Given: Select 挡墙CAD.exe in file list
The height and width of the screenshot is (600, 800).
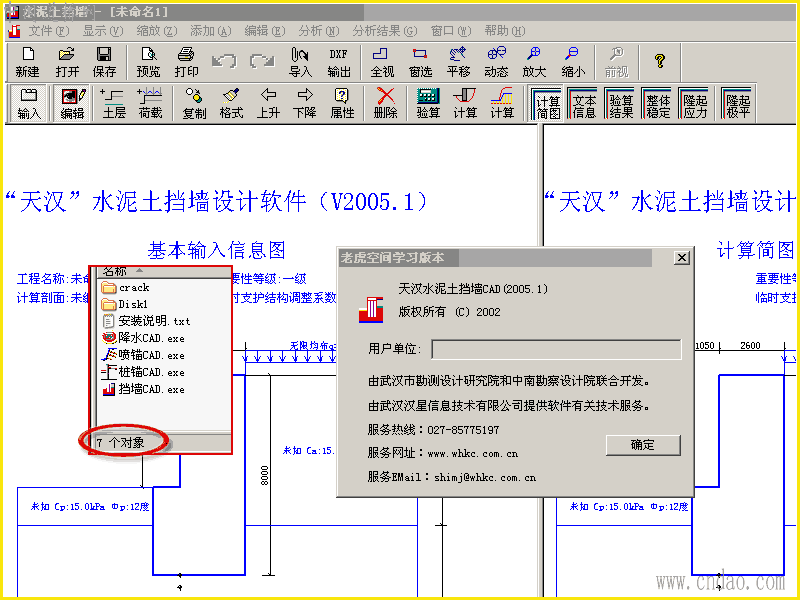Looking at the screenshot, I should pyautogui.click(x=143, y=389).
